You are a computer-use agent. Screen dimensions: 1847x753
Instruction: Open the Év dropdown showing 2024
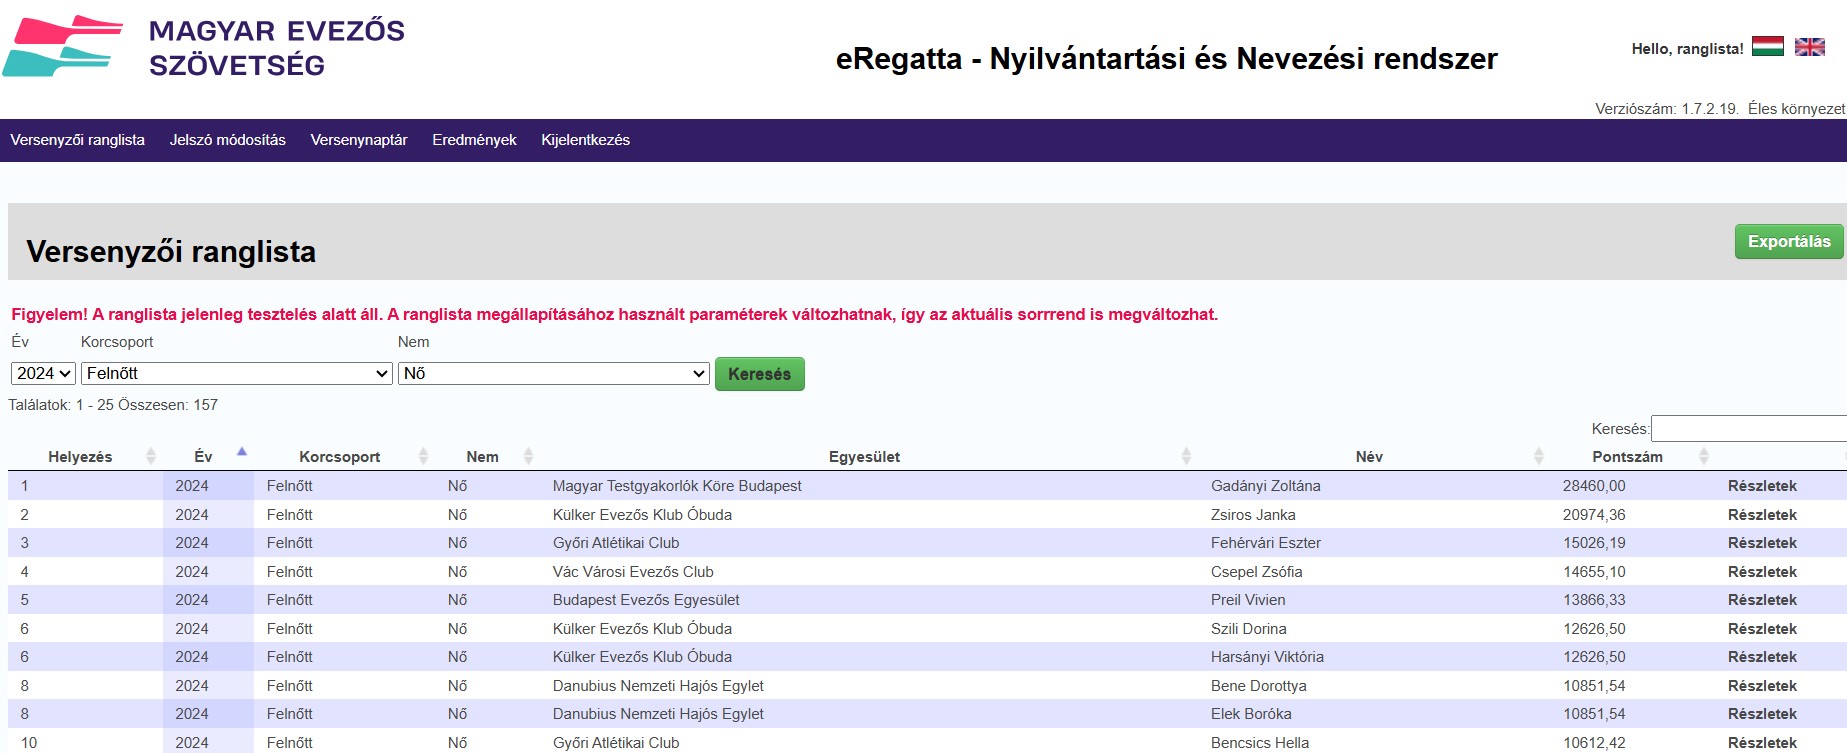[43, 373]
